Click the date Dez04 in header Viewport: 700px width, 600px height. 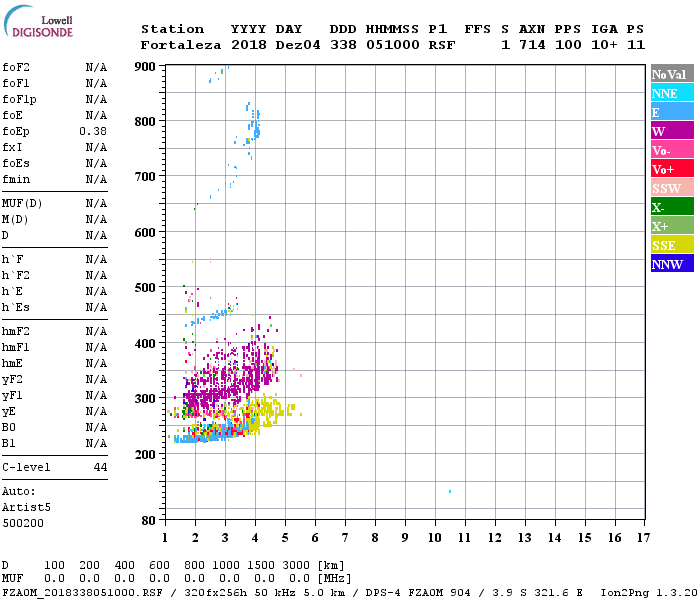coord(298,45)
